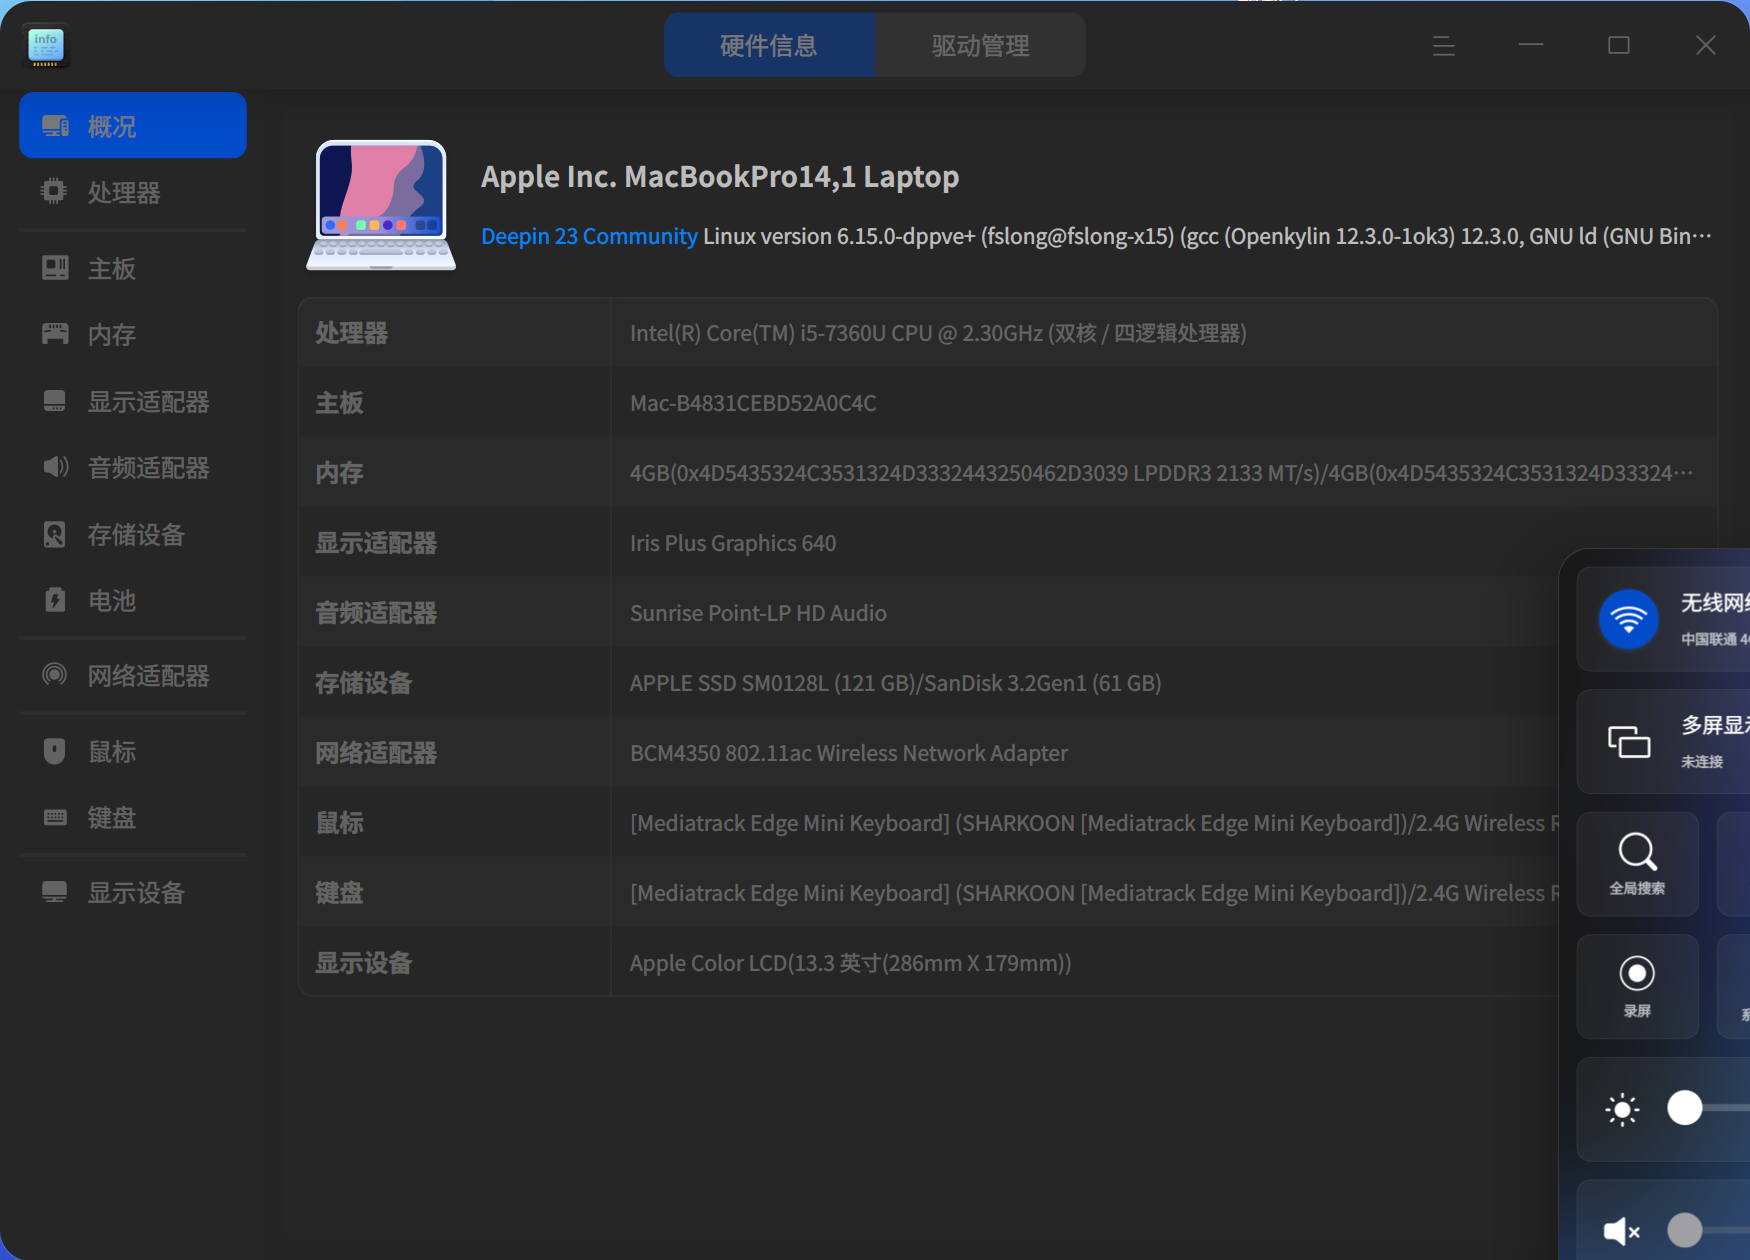Screen dimensions: 1750x1260
Task: Select 内存 label in the sidebar
Action: [x=112, y=334]
